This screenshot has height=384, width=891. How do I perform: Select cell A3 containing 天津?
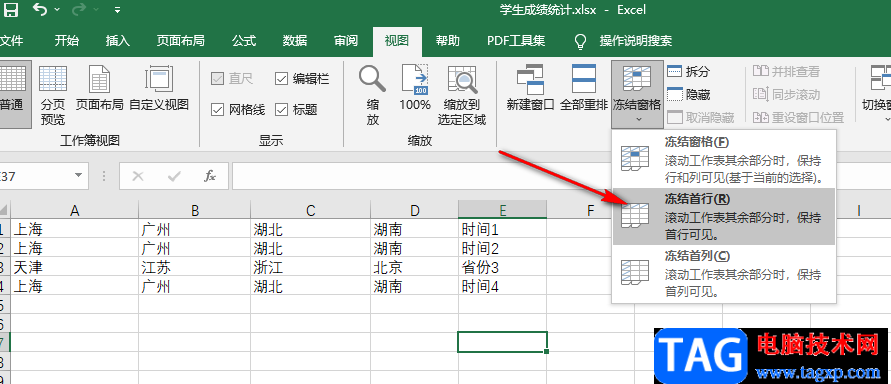[74, 267]
